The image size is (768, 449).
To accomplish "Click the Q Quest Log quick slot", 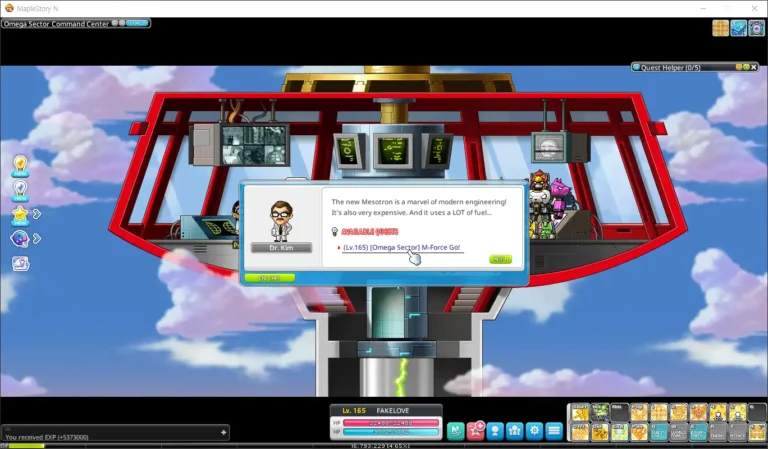I will coord(659,432).
